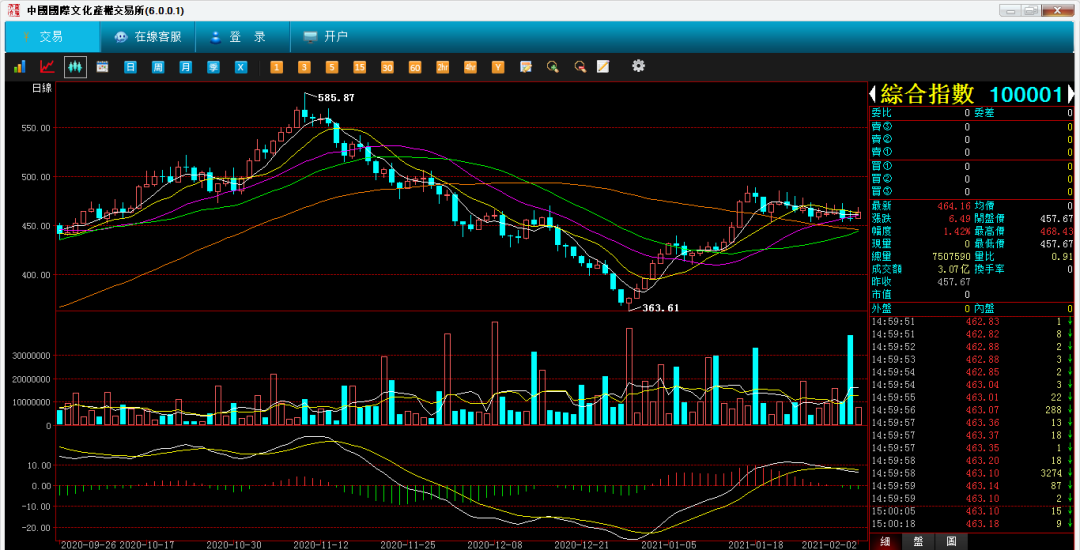Select the drawing line tool icon
1080x550 pixels.
click(x=603, y=67)
